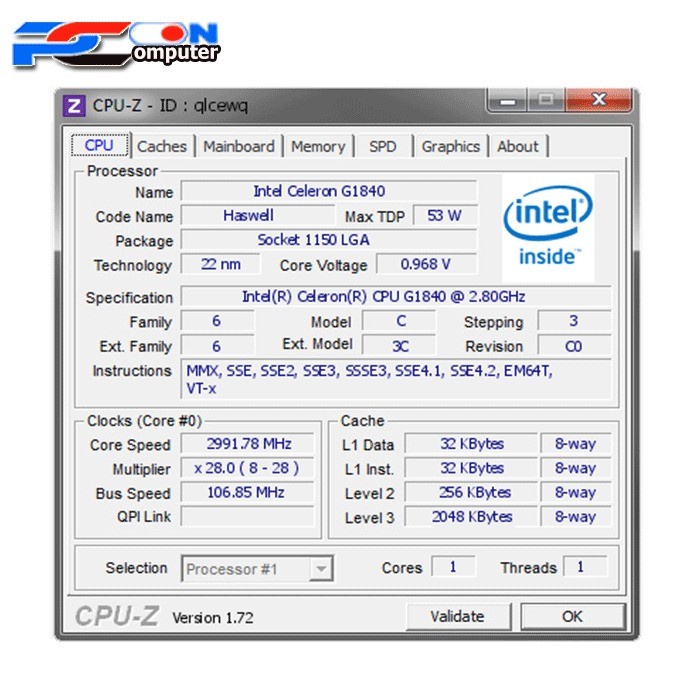
Task: Click the L1 Inst. 8-way associativity value
Action: click(x=575, y=468)
